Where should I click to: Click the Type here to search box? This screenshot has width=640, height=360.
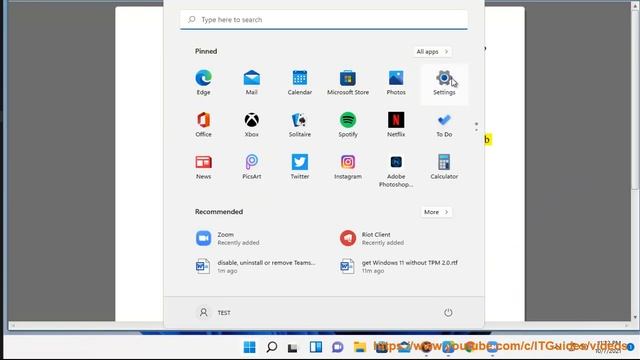324,20
